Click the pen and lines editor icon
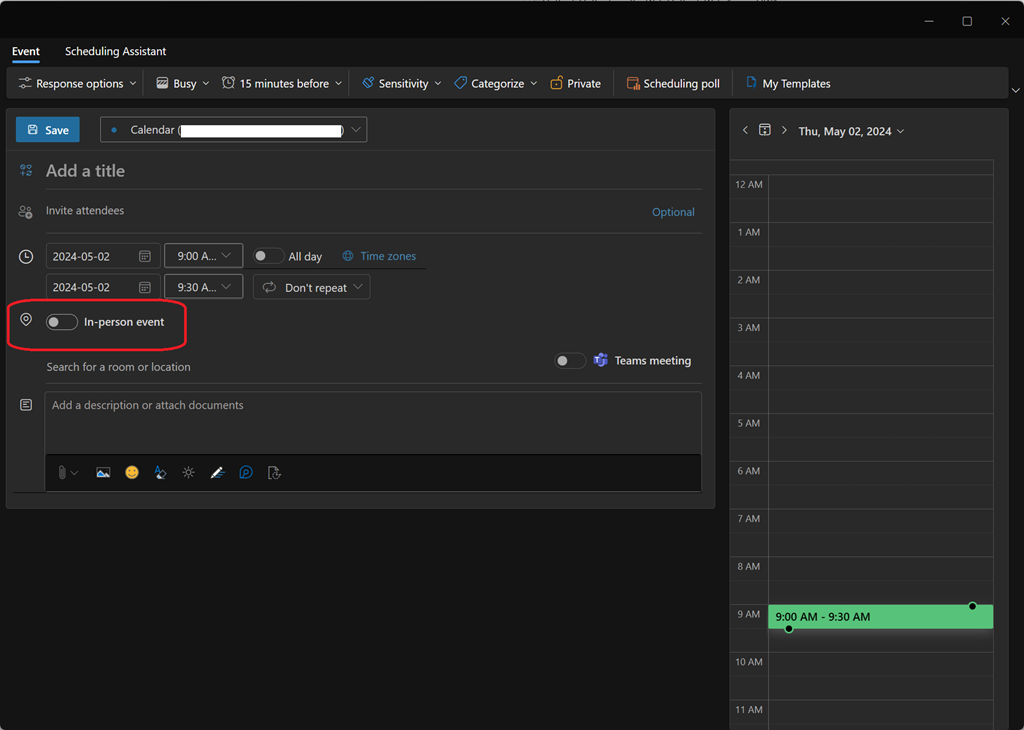 217,473
